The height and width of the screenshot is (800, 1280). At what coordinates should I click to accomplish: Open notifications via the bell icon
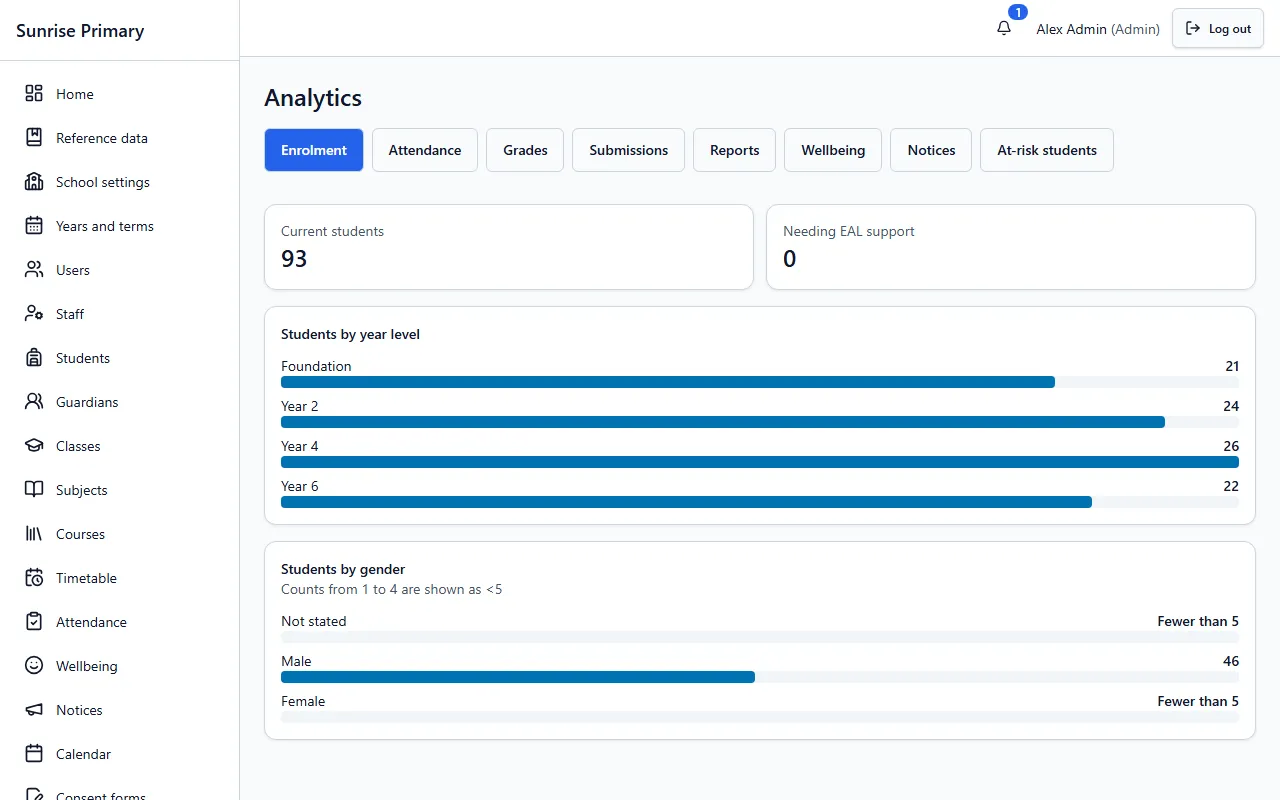[1004, 28]
